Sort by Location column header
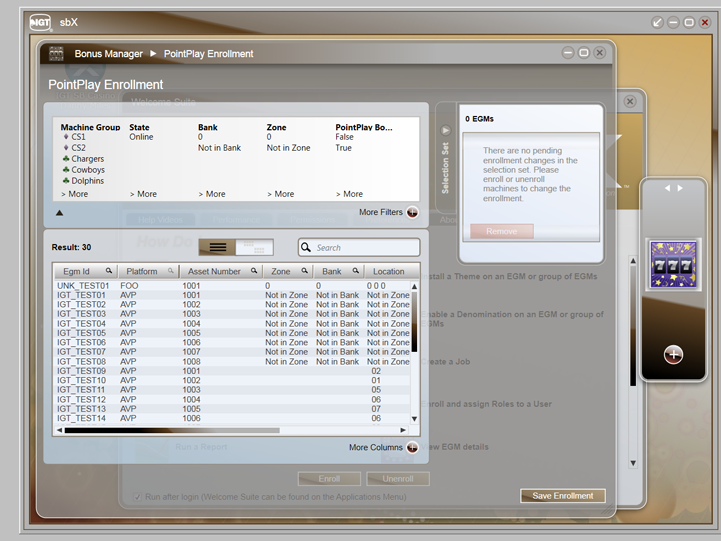The width and height of the screenshot is (721, 541). pyautogui.click(x=389, y=271)
